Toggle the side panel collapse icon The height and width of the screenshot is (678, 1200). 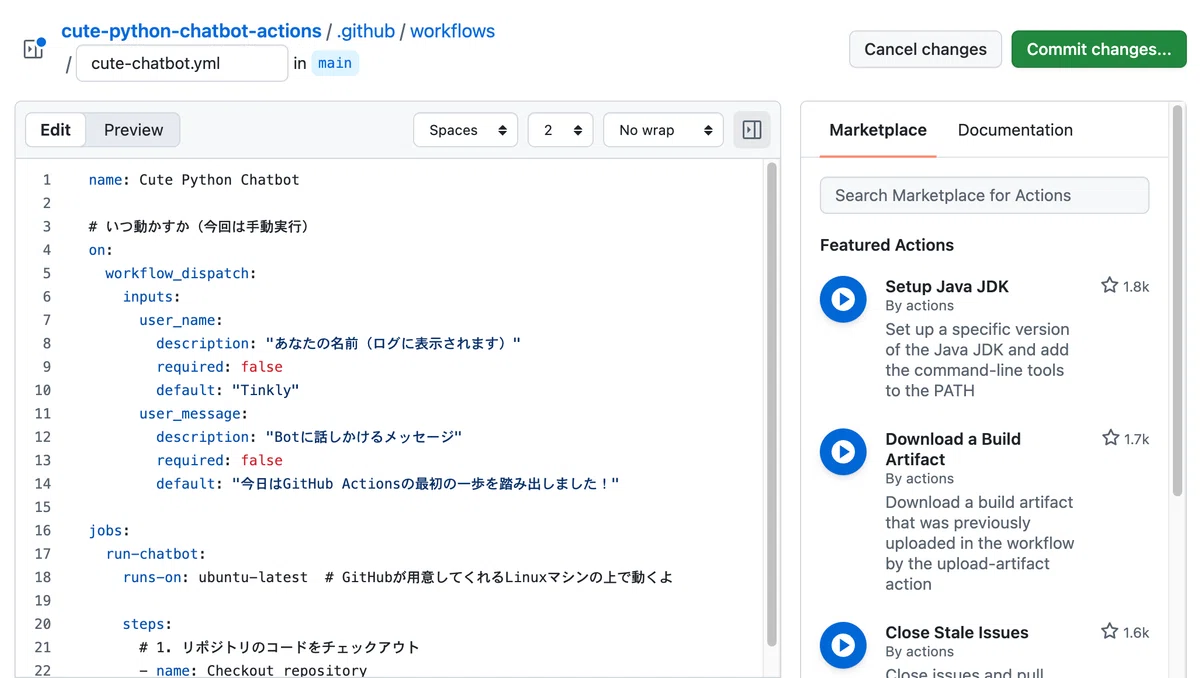(x=752, y=130)
